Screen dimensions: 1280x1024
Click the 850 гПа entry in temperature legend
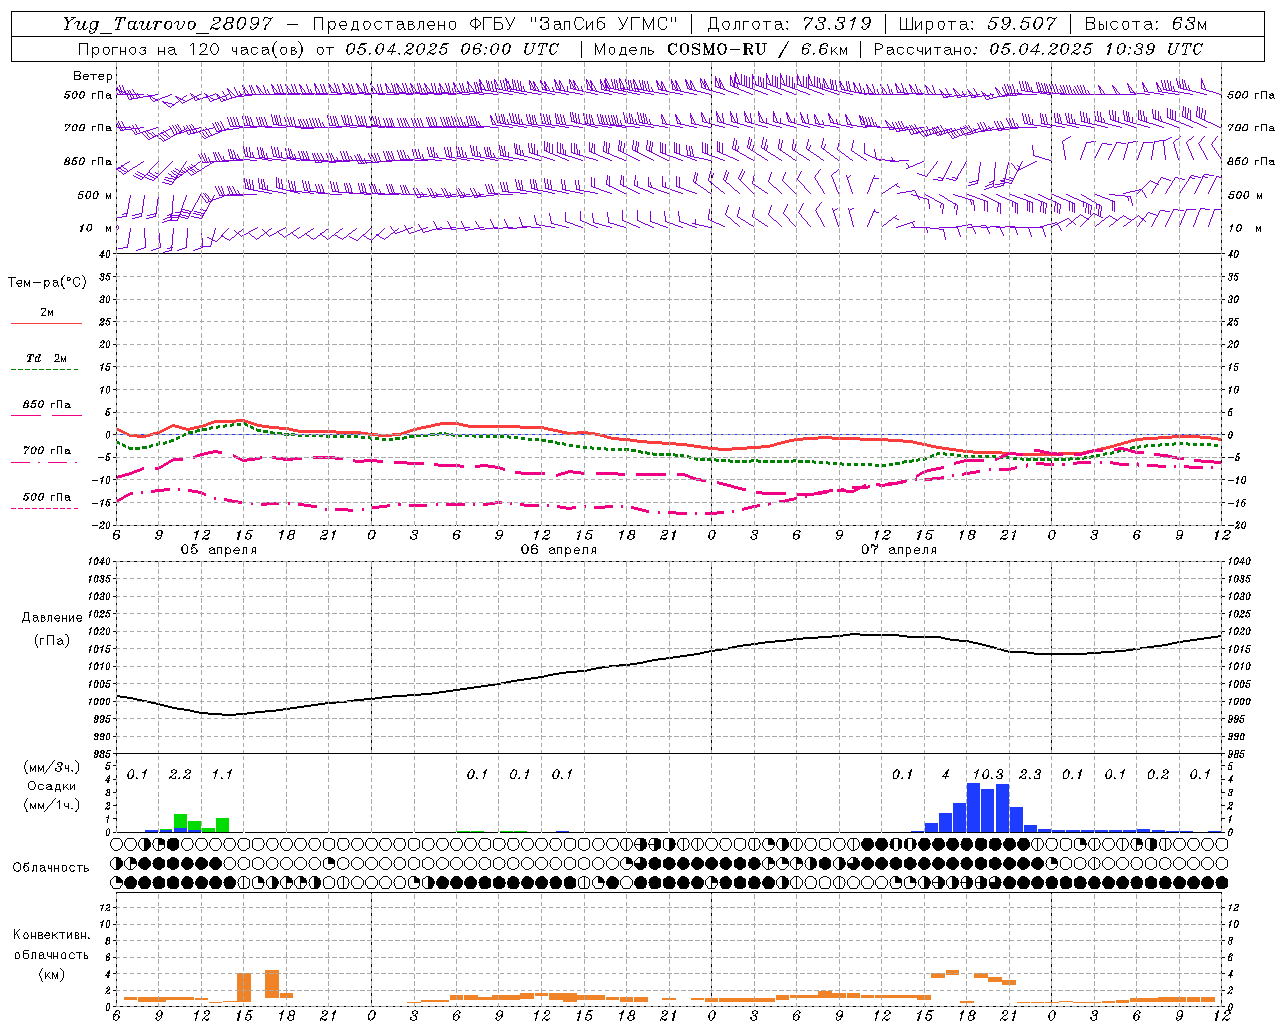point(47,405)
